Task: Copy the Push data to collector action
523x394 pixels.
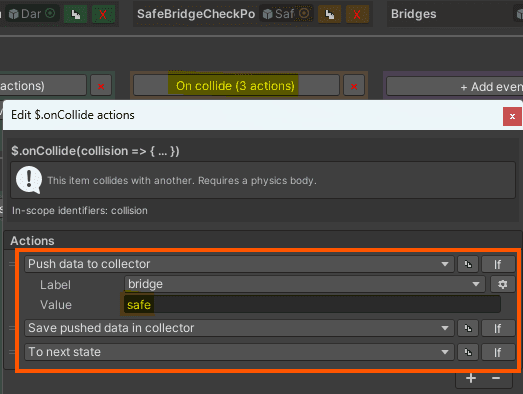Action: (468, 264)
